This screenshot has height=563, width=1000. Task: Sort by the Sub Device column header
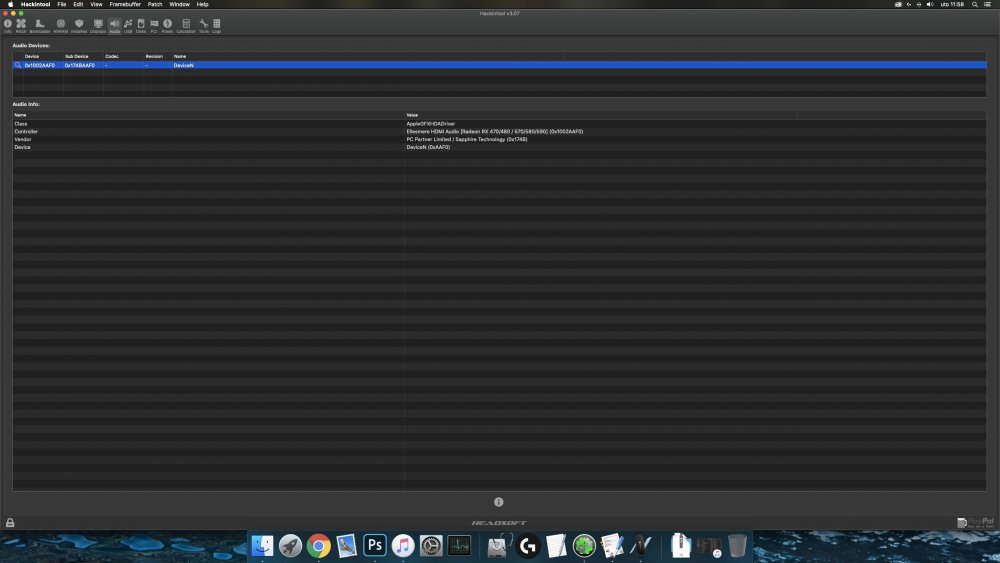83,56
